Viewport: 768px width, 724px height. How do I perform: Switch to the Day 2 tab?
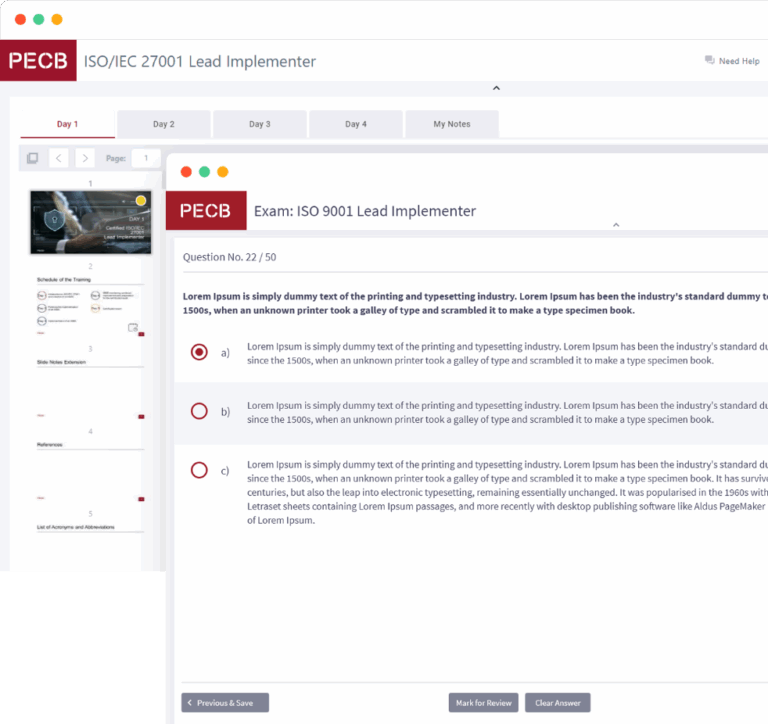(163, 124)
